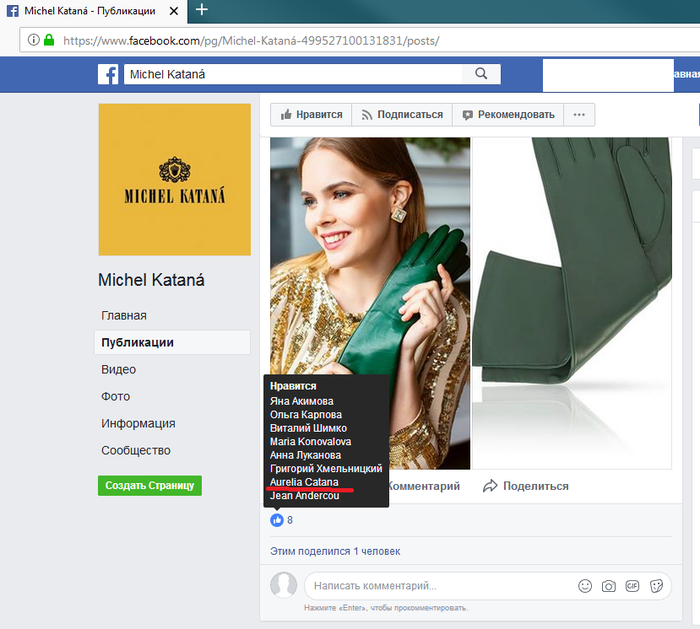Viewport: 700px width, 629px height.
Task: Click the Рекомендовать button
Action: pyautogui.click(x=508, y=115)
